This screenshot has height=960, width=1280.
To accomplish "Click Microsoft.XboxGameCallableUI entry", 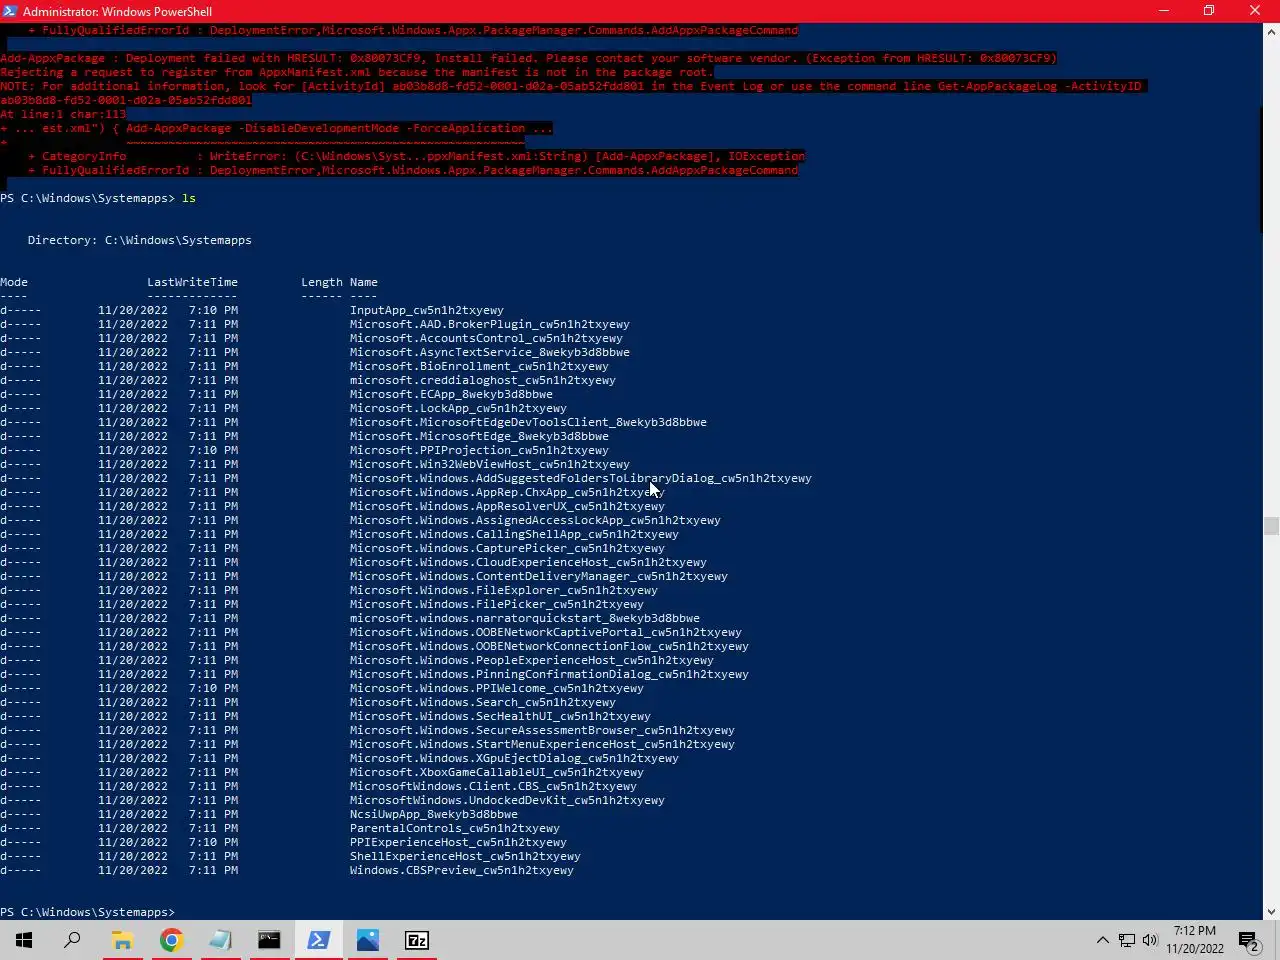I will pyautogui.click(x=497, y=772).
